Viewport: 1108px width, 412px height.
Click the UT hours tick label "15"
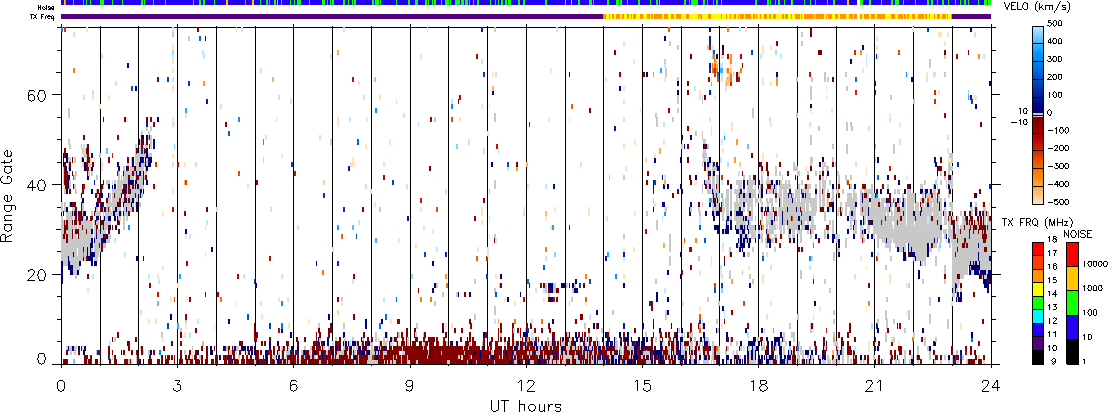tap(642, 385)
